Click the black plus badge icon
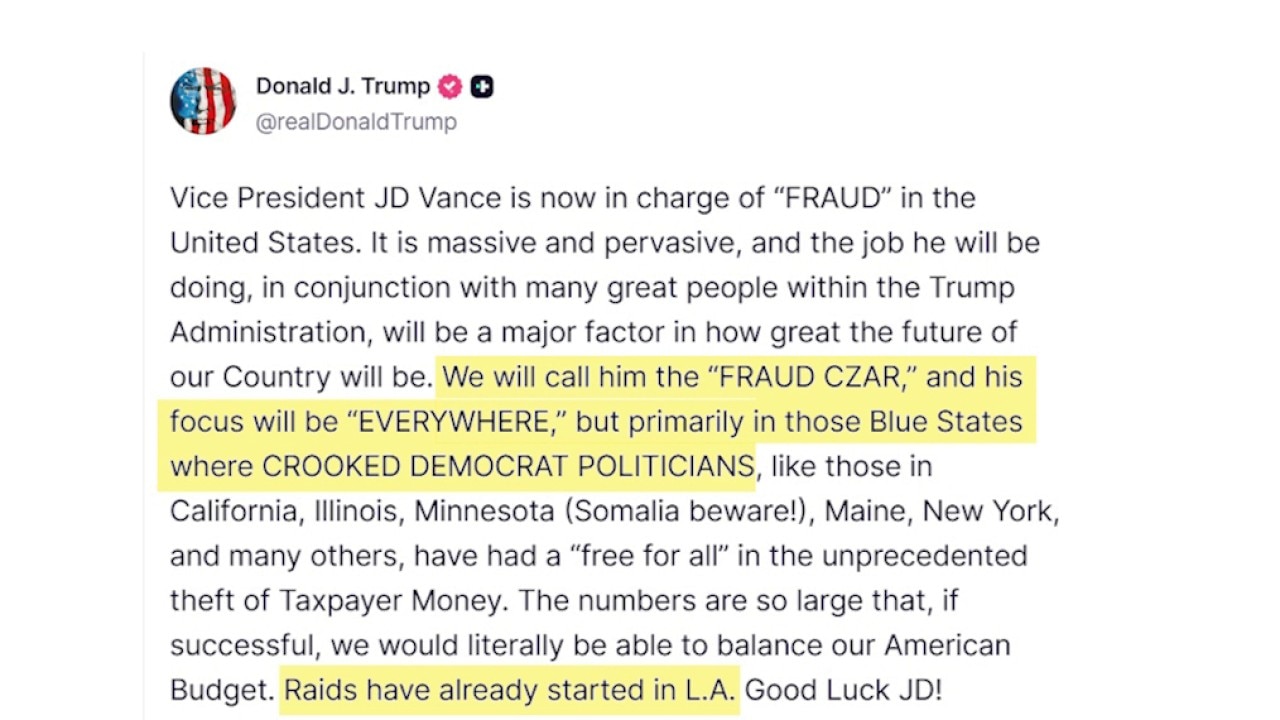1280x720 pixels. pyautogui.click(x=482, y=87)
